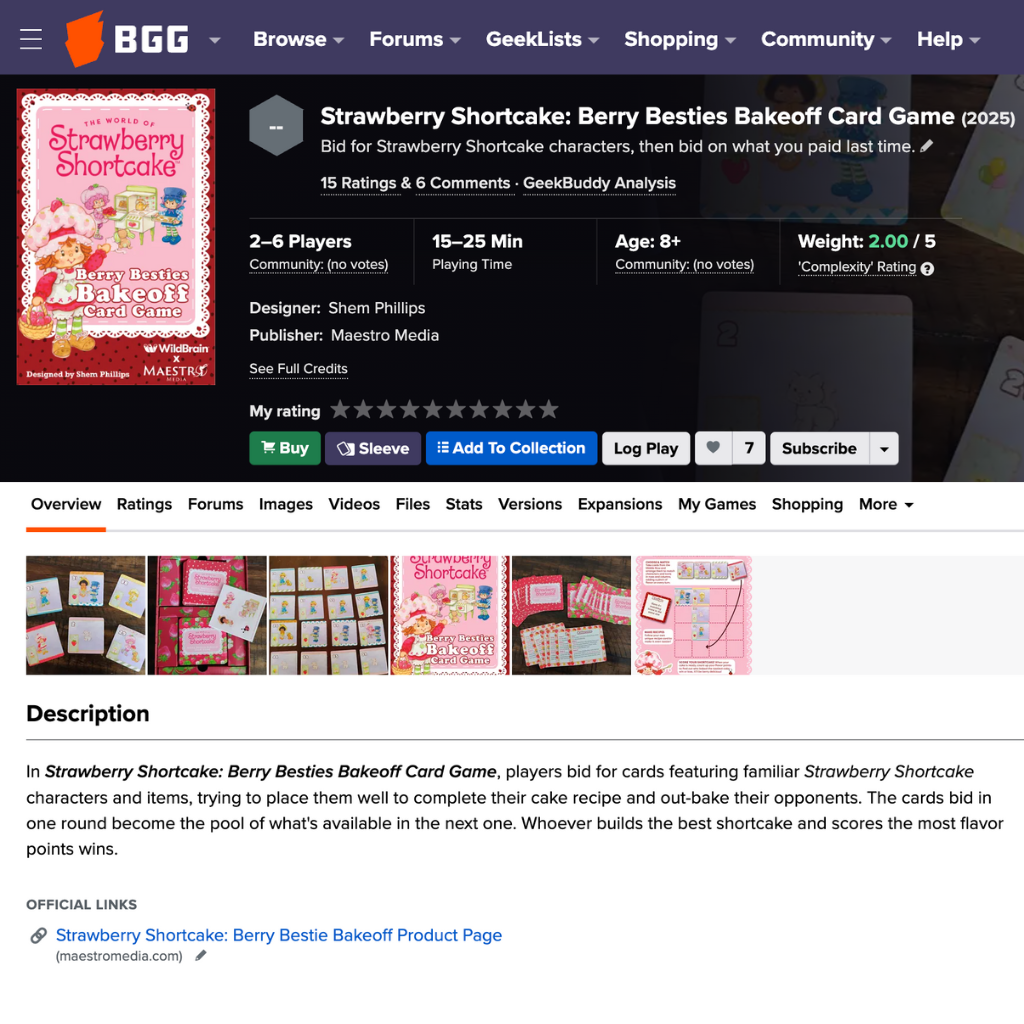Viewport: 1024px width, 1024px height.
Task: Click the heart fan icon button
Action: [713, 448]
